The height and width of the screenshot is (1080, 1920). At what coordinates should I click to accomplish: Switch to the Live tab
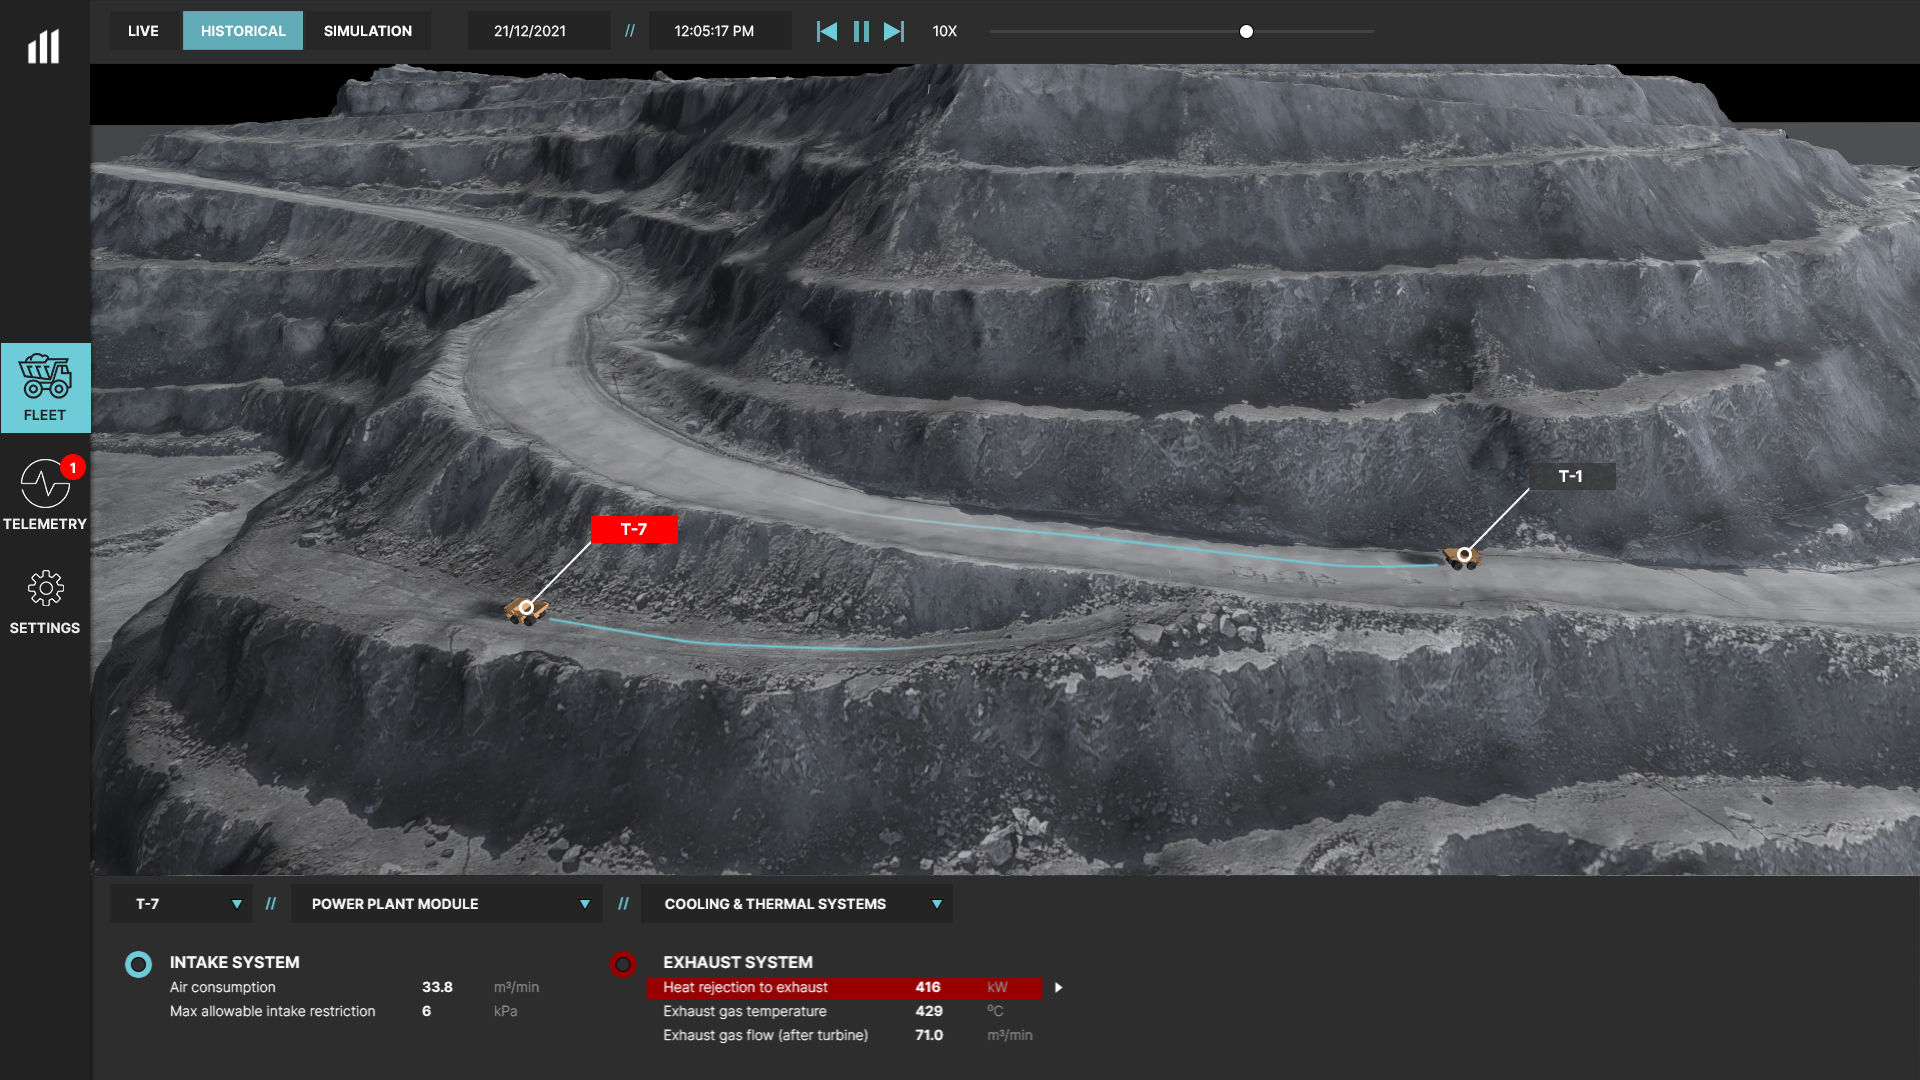[143, 31]
